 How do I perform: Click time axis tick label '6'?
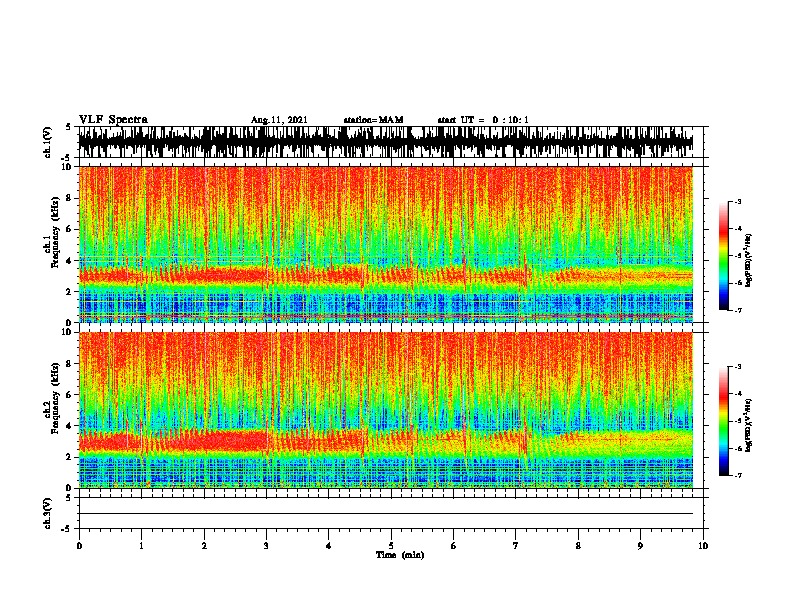454,546
